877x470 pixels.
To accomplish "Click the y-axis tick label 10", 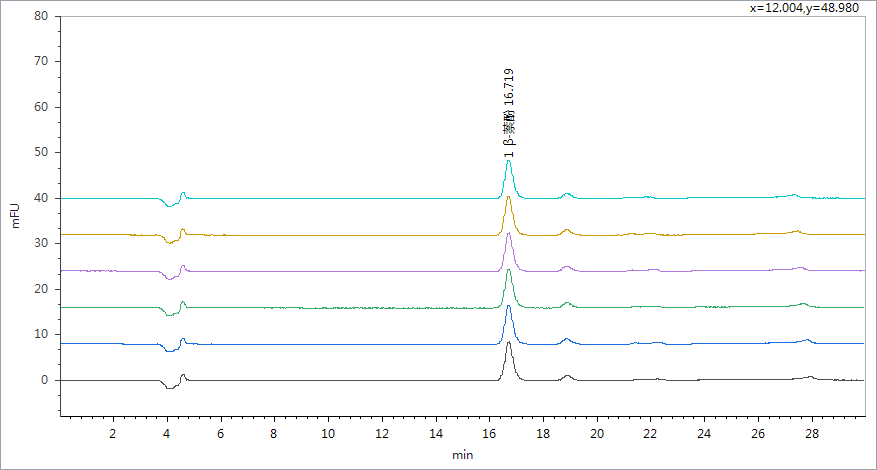I will (43, 335).
